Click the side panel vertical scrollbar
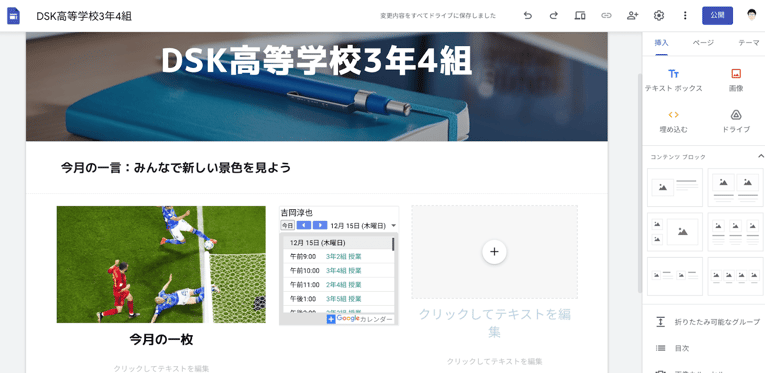765x373 pixels. [x=640, y=183]
